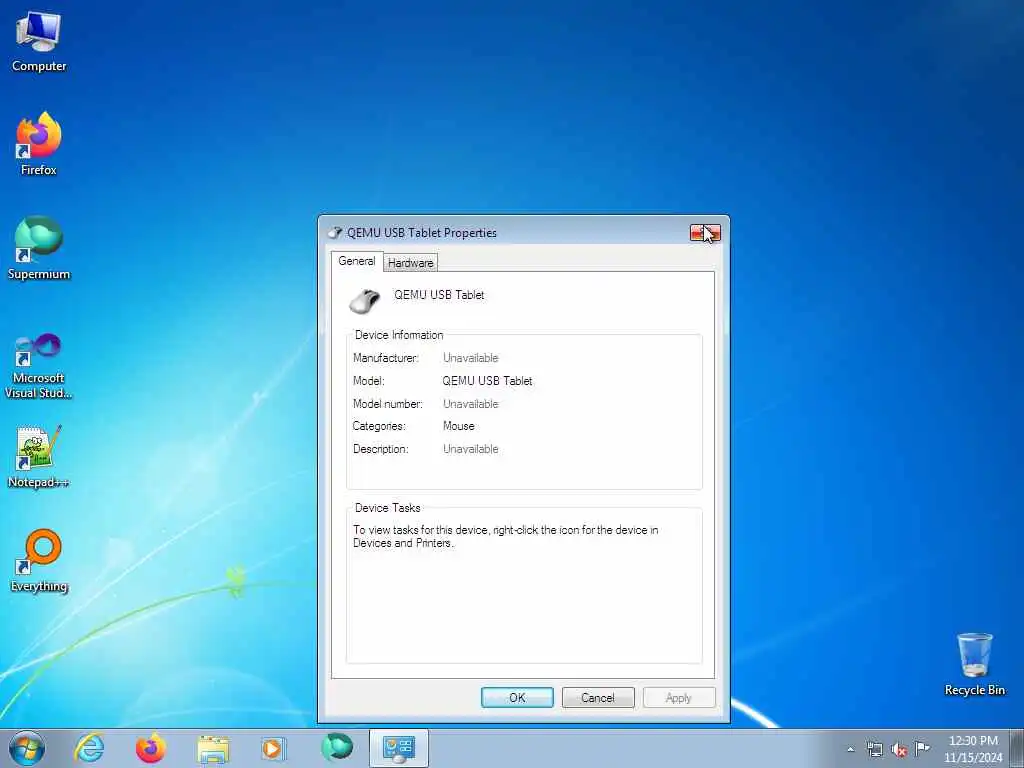Select the Firefox desktop shortcut
The height and width of the screenshot is (768, 1024).
(39, 144)
